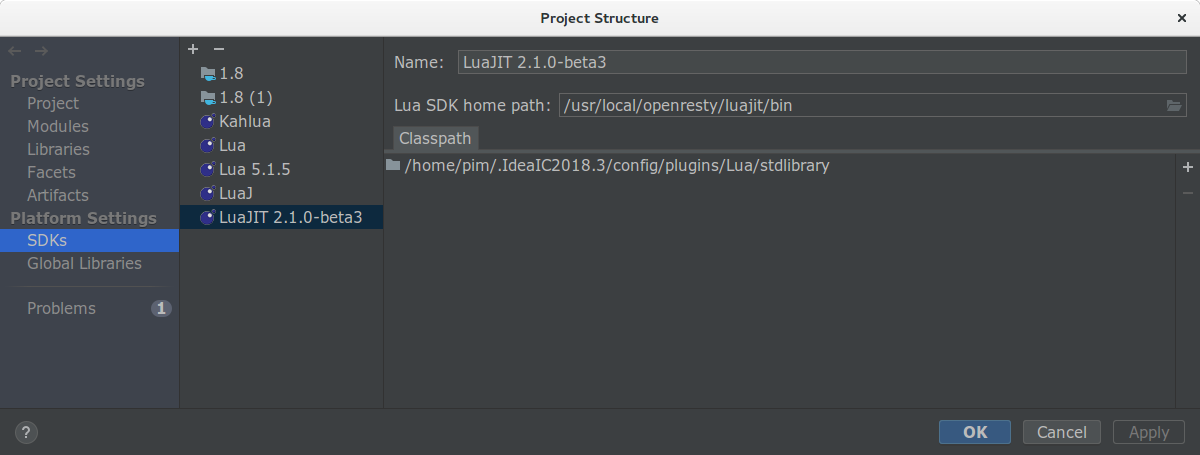Select the Lua 5.1.5 SDK
Screen dimensions: 1200x455
(x=254, y=169)
